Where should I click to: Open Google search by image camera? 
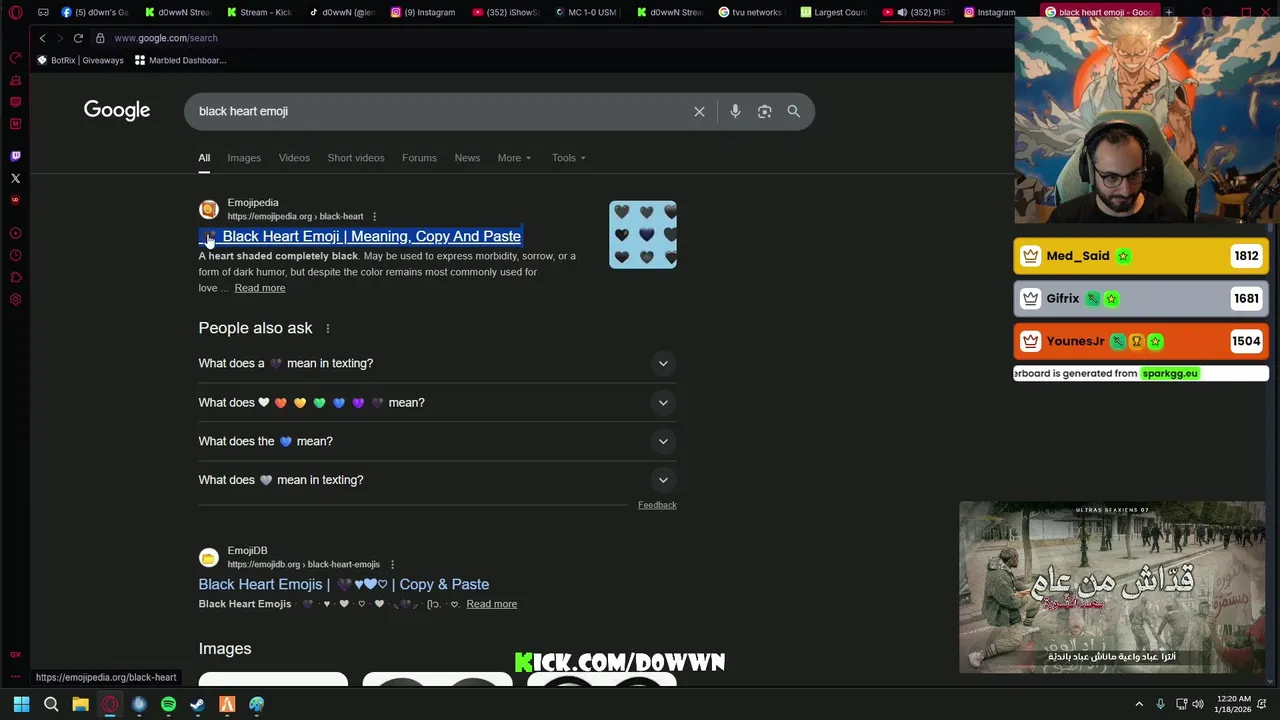(764, 111)
